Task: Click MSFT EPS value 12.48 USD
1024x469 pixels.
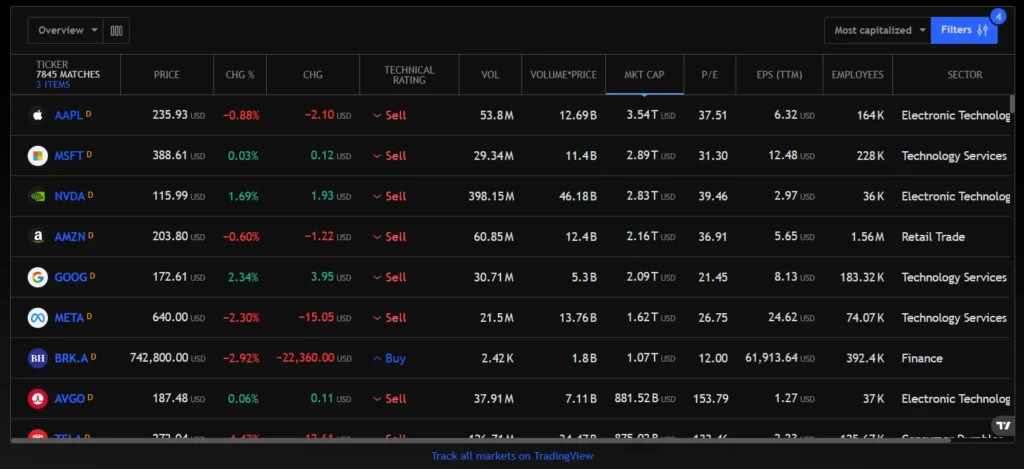Action: point(792,155)
